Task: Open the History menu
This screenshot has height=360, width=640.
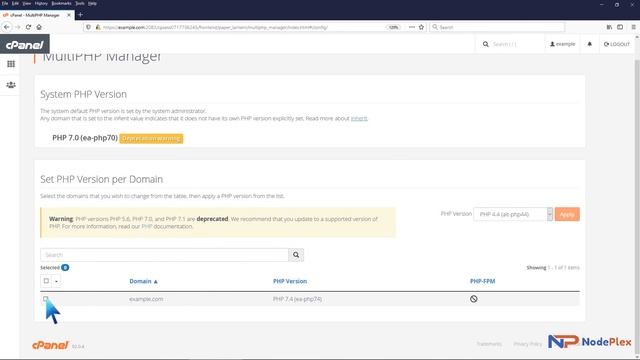Action: click(41, 3)
